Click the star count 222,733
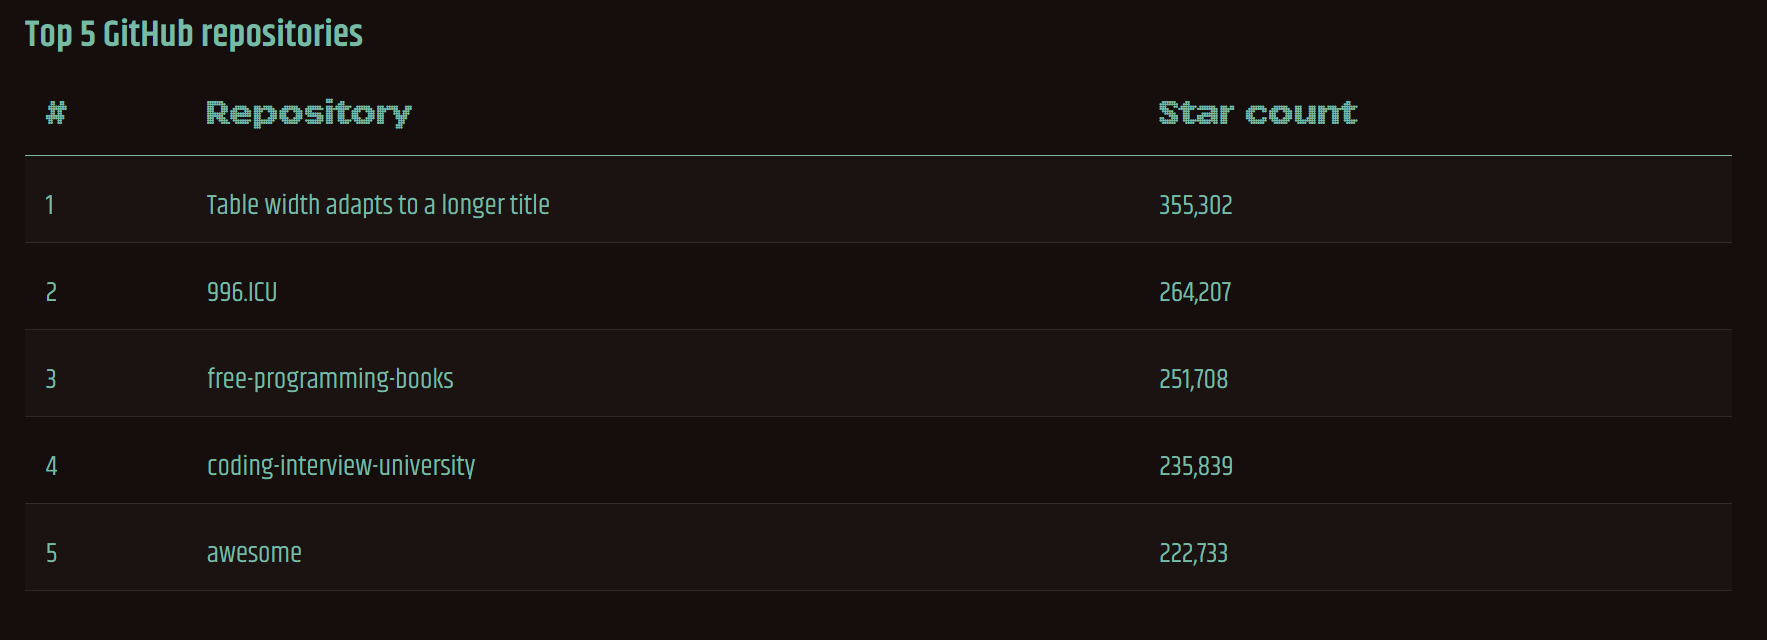Viewport: 1767px width, 640px height. click(1193, 553)
